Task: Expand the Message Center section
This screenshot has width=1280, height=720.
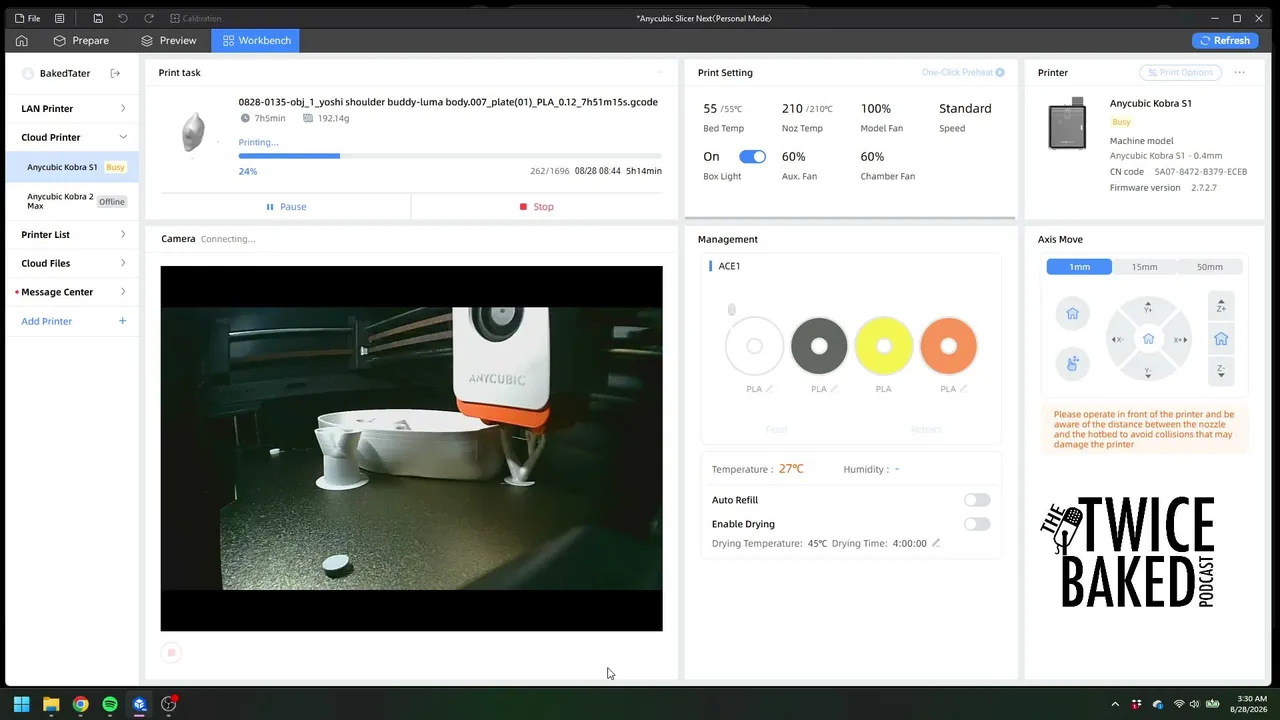Action: tap(73, 292)
